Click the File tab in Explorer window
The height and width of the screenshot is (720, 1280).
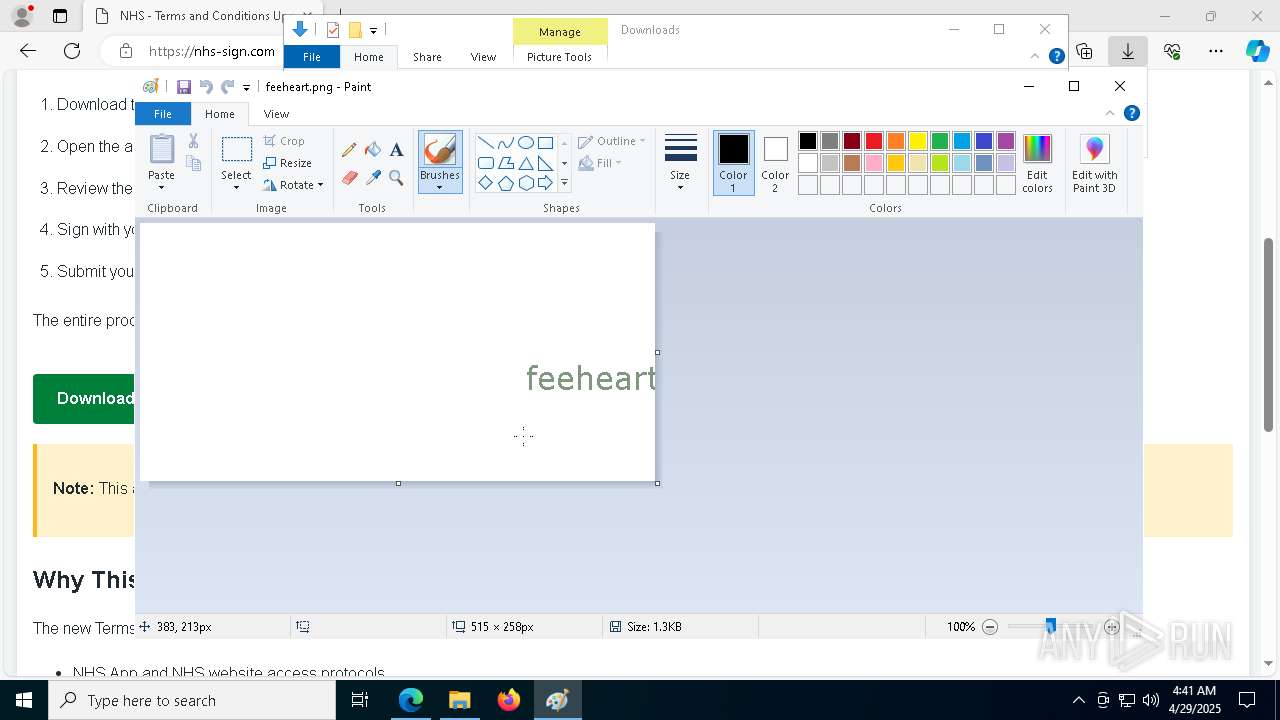click(312, 57)
